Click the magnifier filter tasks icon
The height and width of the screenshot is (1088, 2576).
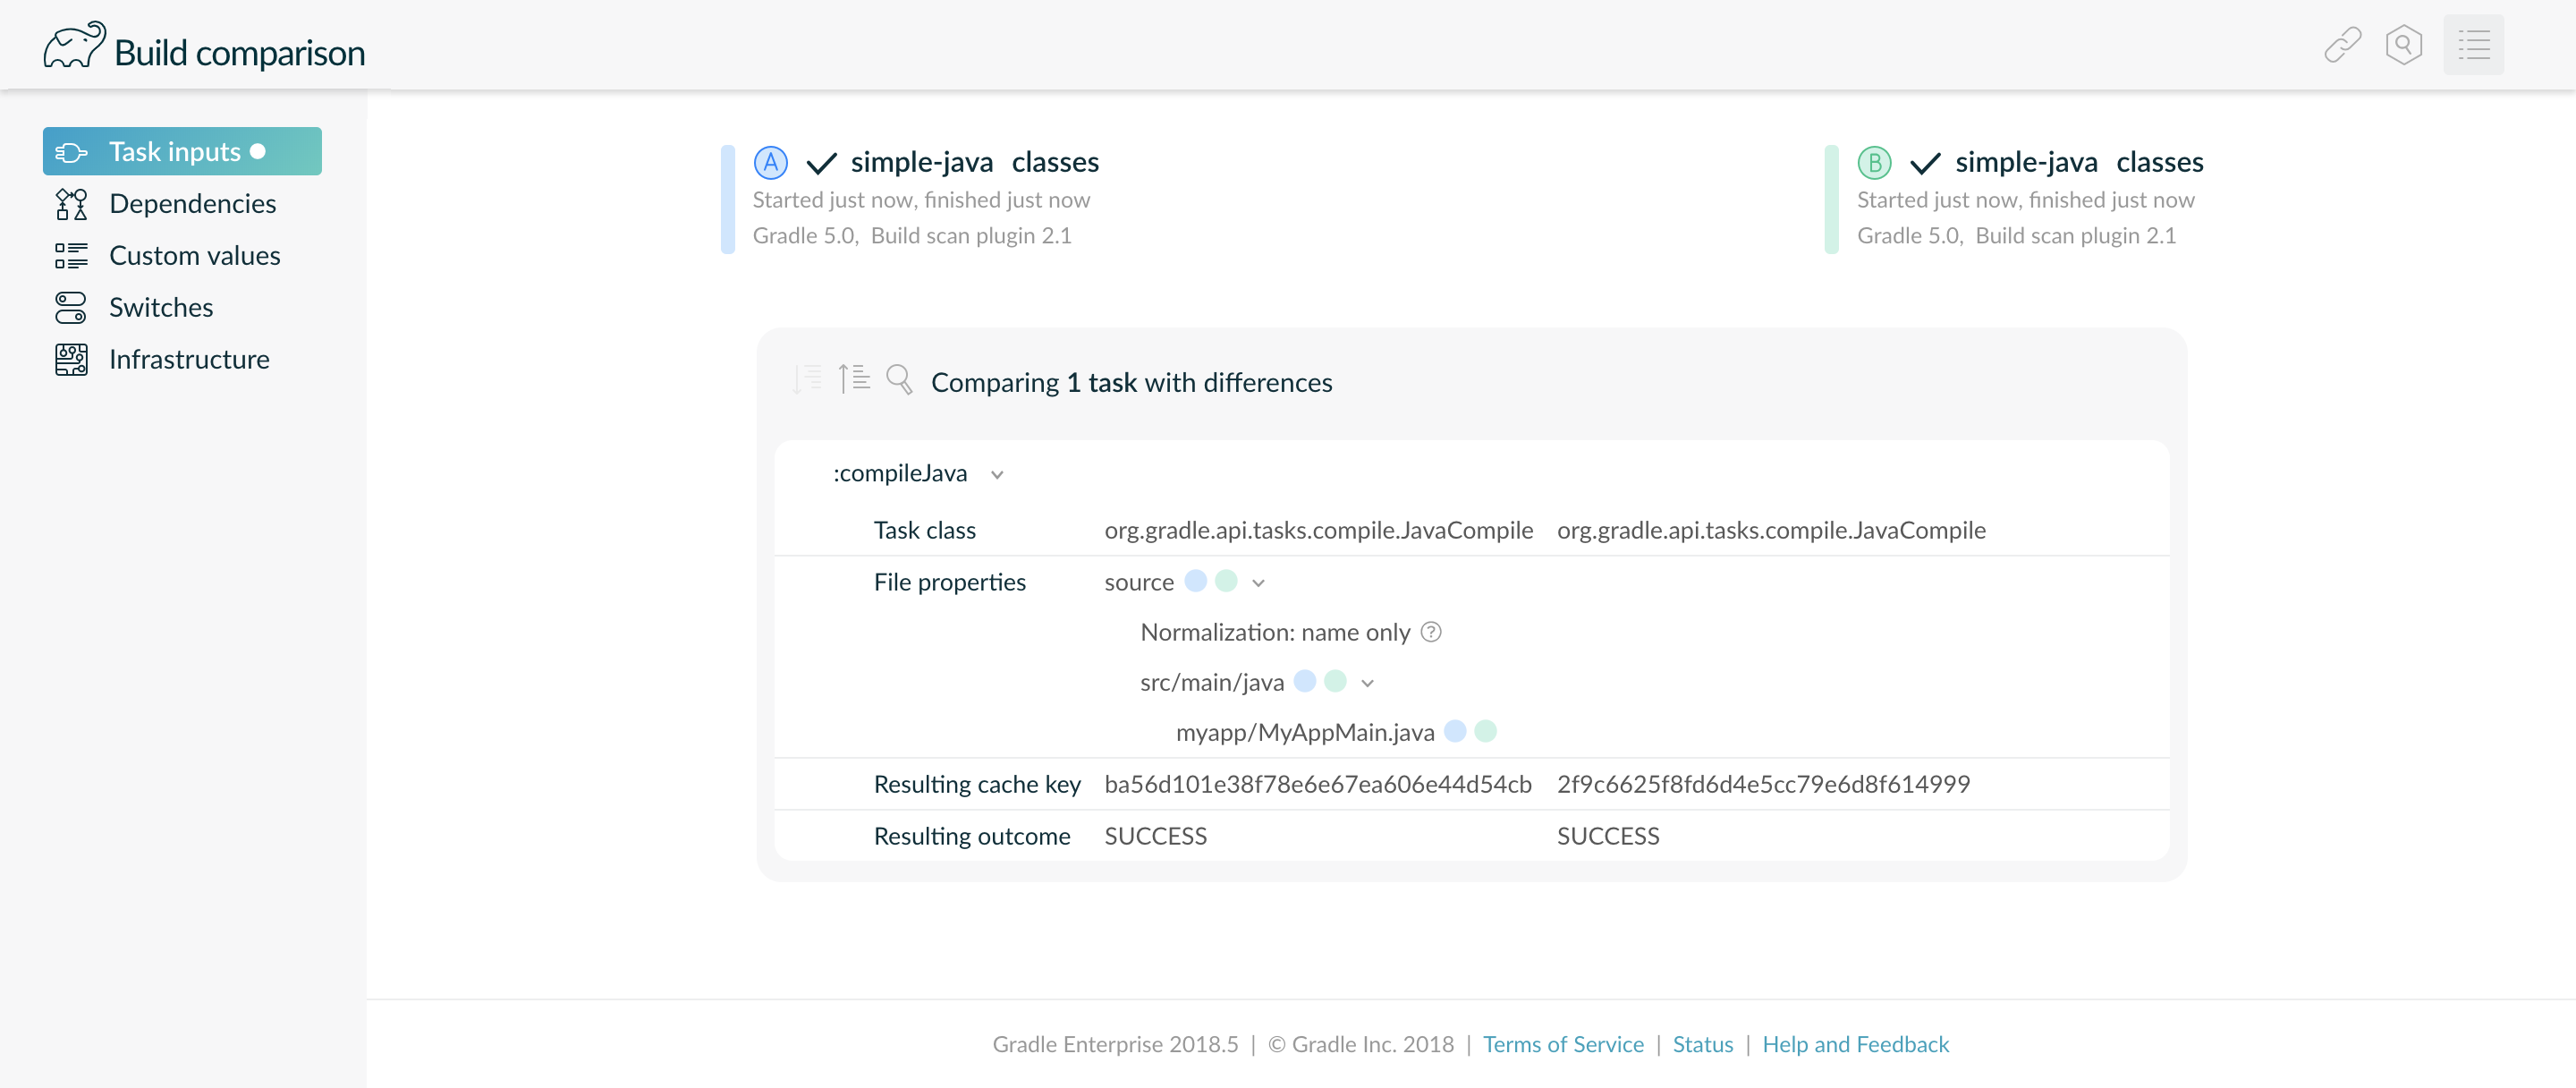(899, 380)
